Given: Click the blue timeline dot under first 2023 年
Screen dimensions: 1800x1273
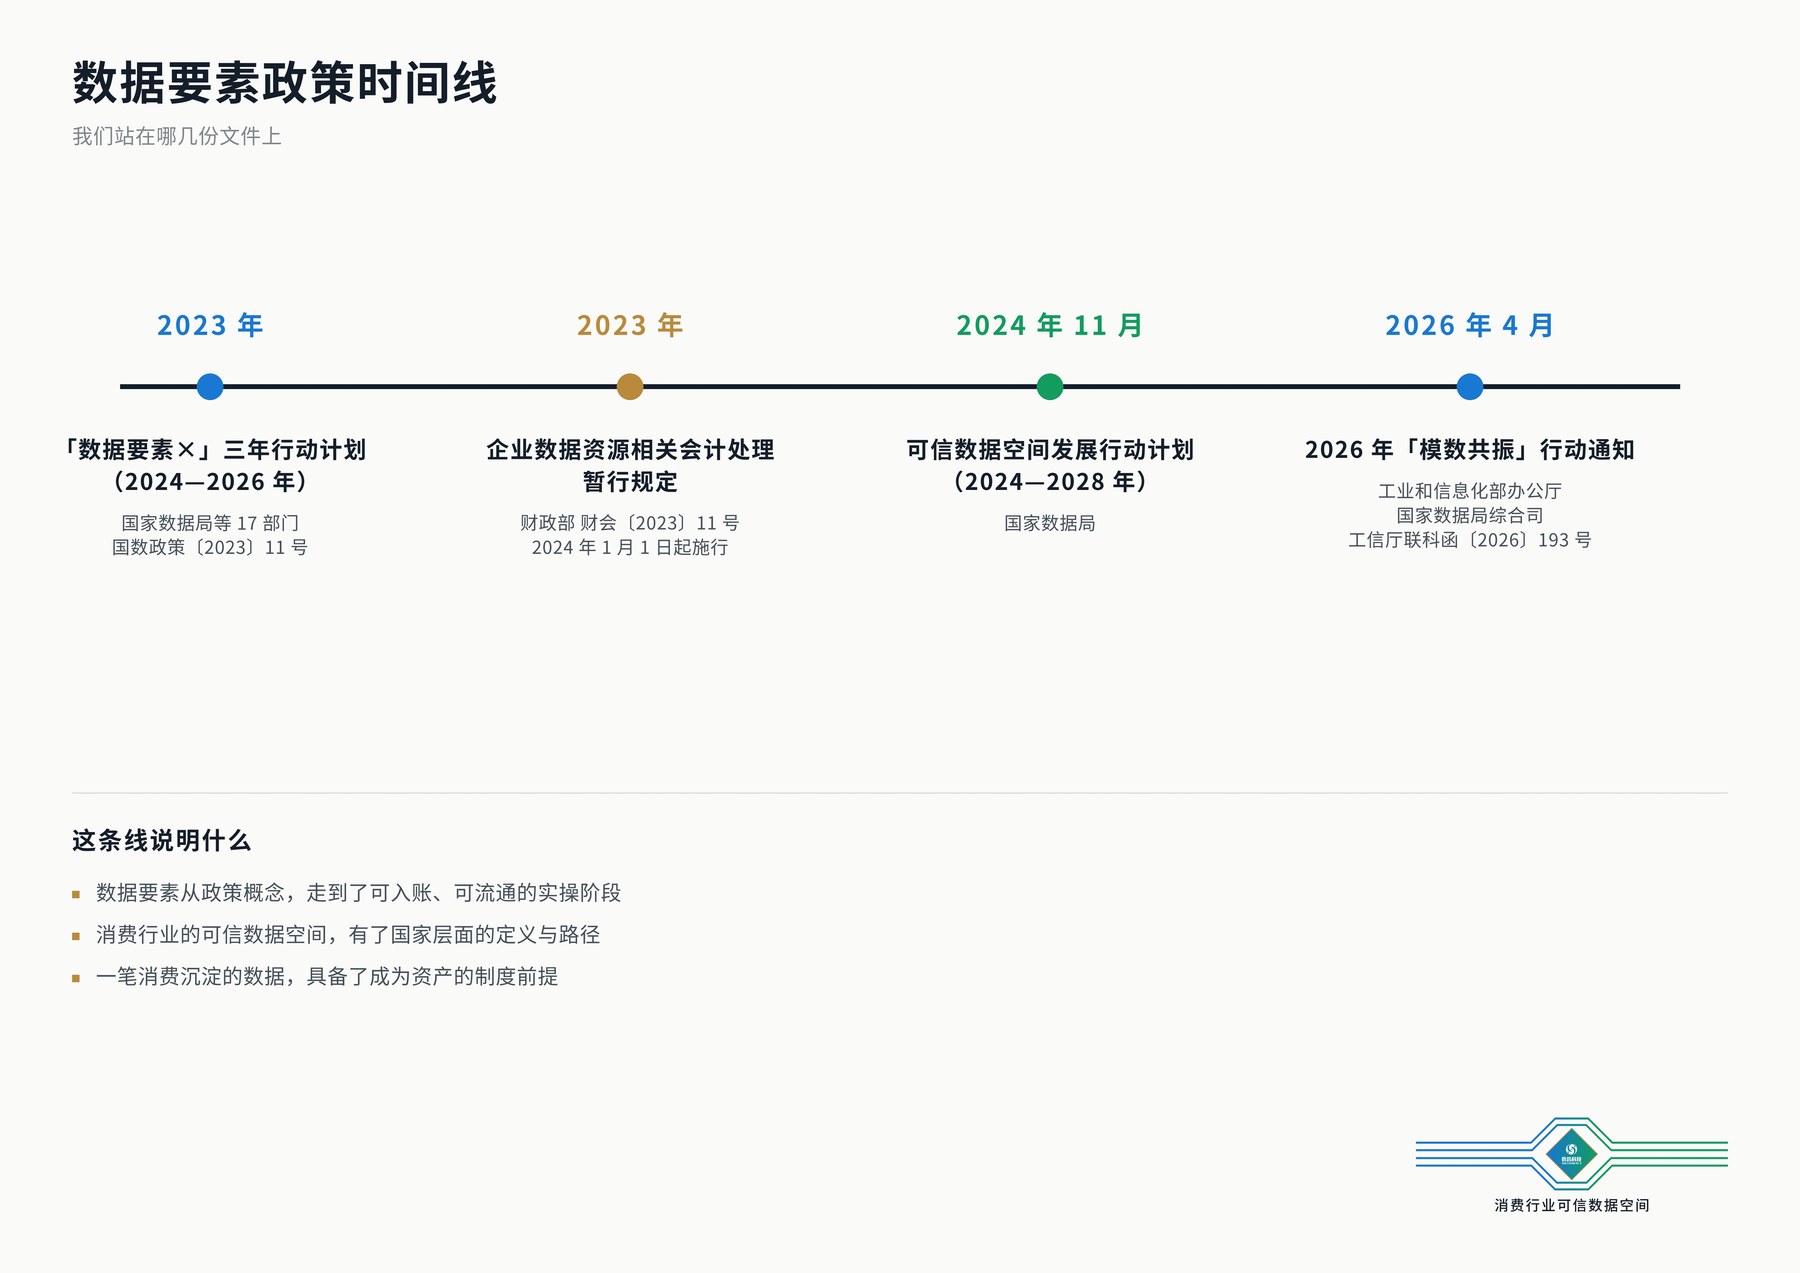Looking at the screenshot, I should pos(210,386).
